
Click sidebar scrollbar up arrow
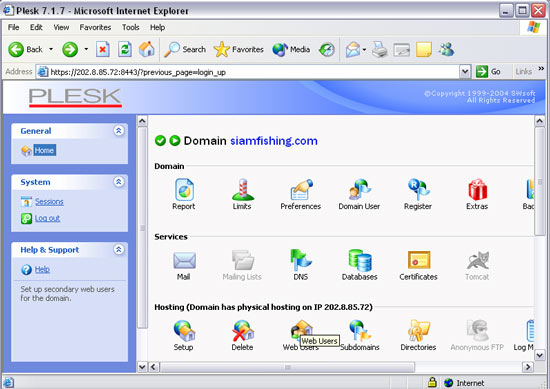point(142,121)
